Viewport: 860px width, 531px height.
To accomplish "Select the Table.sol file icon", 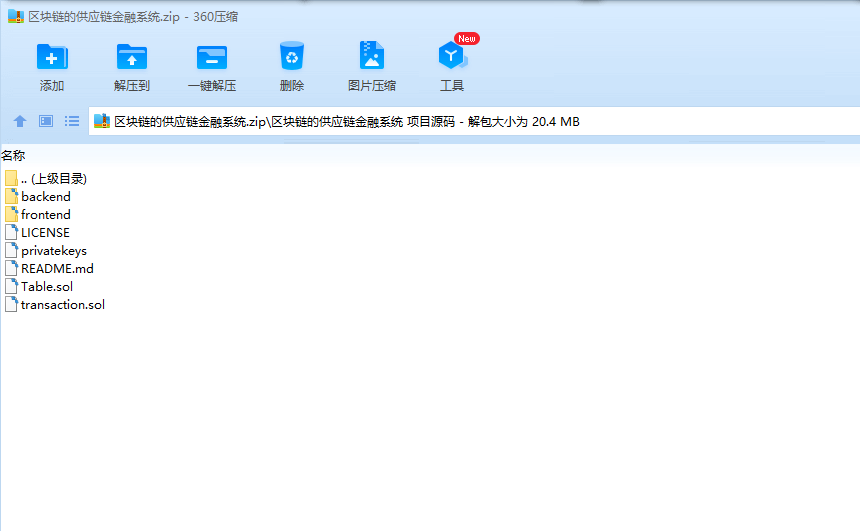I will pos(12,286).
